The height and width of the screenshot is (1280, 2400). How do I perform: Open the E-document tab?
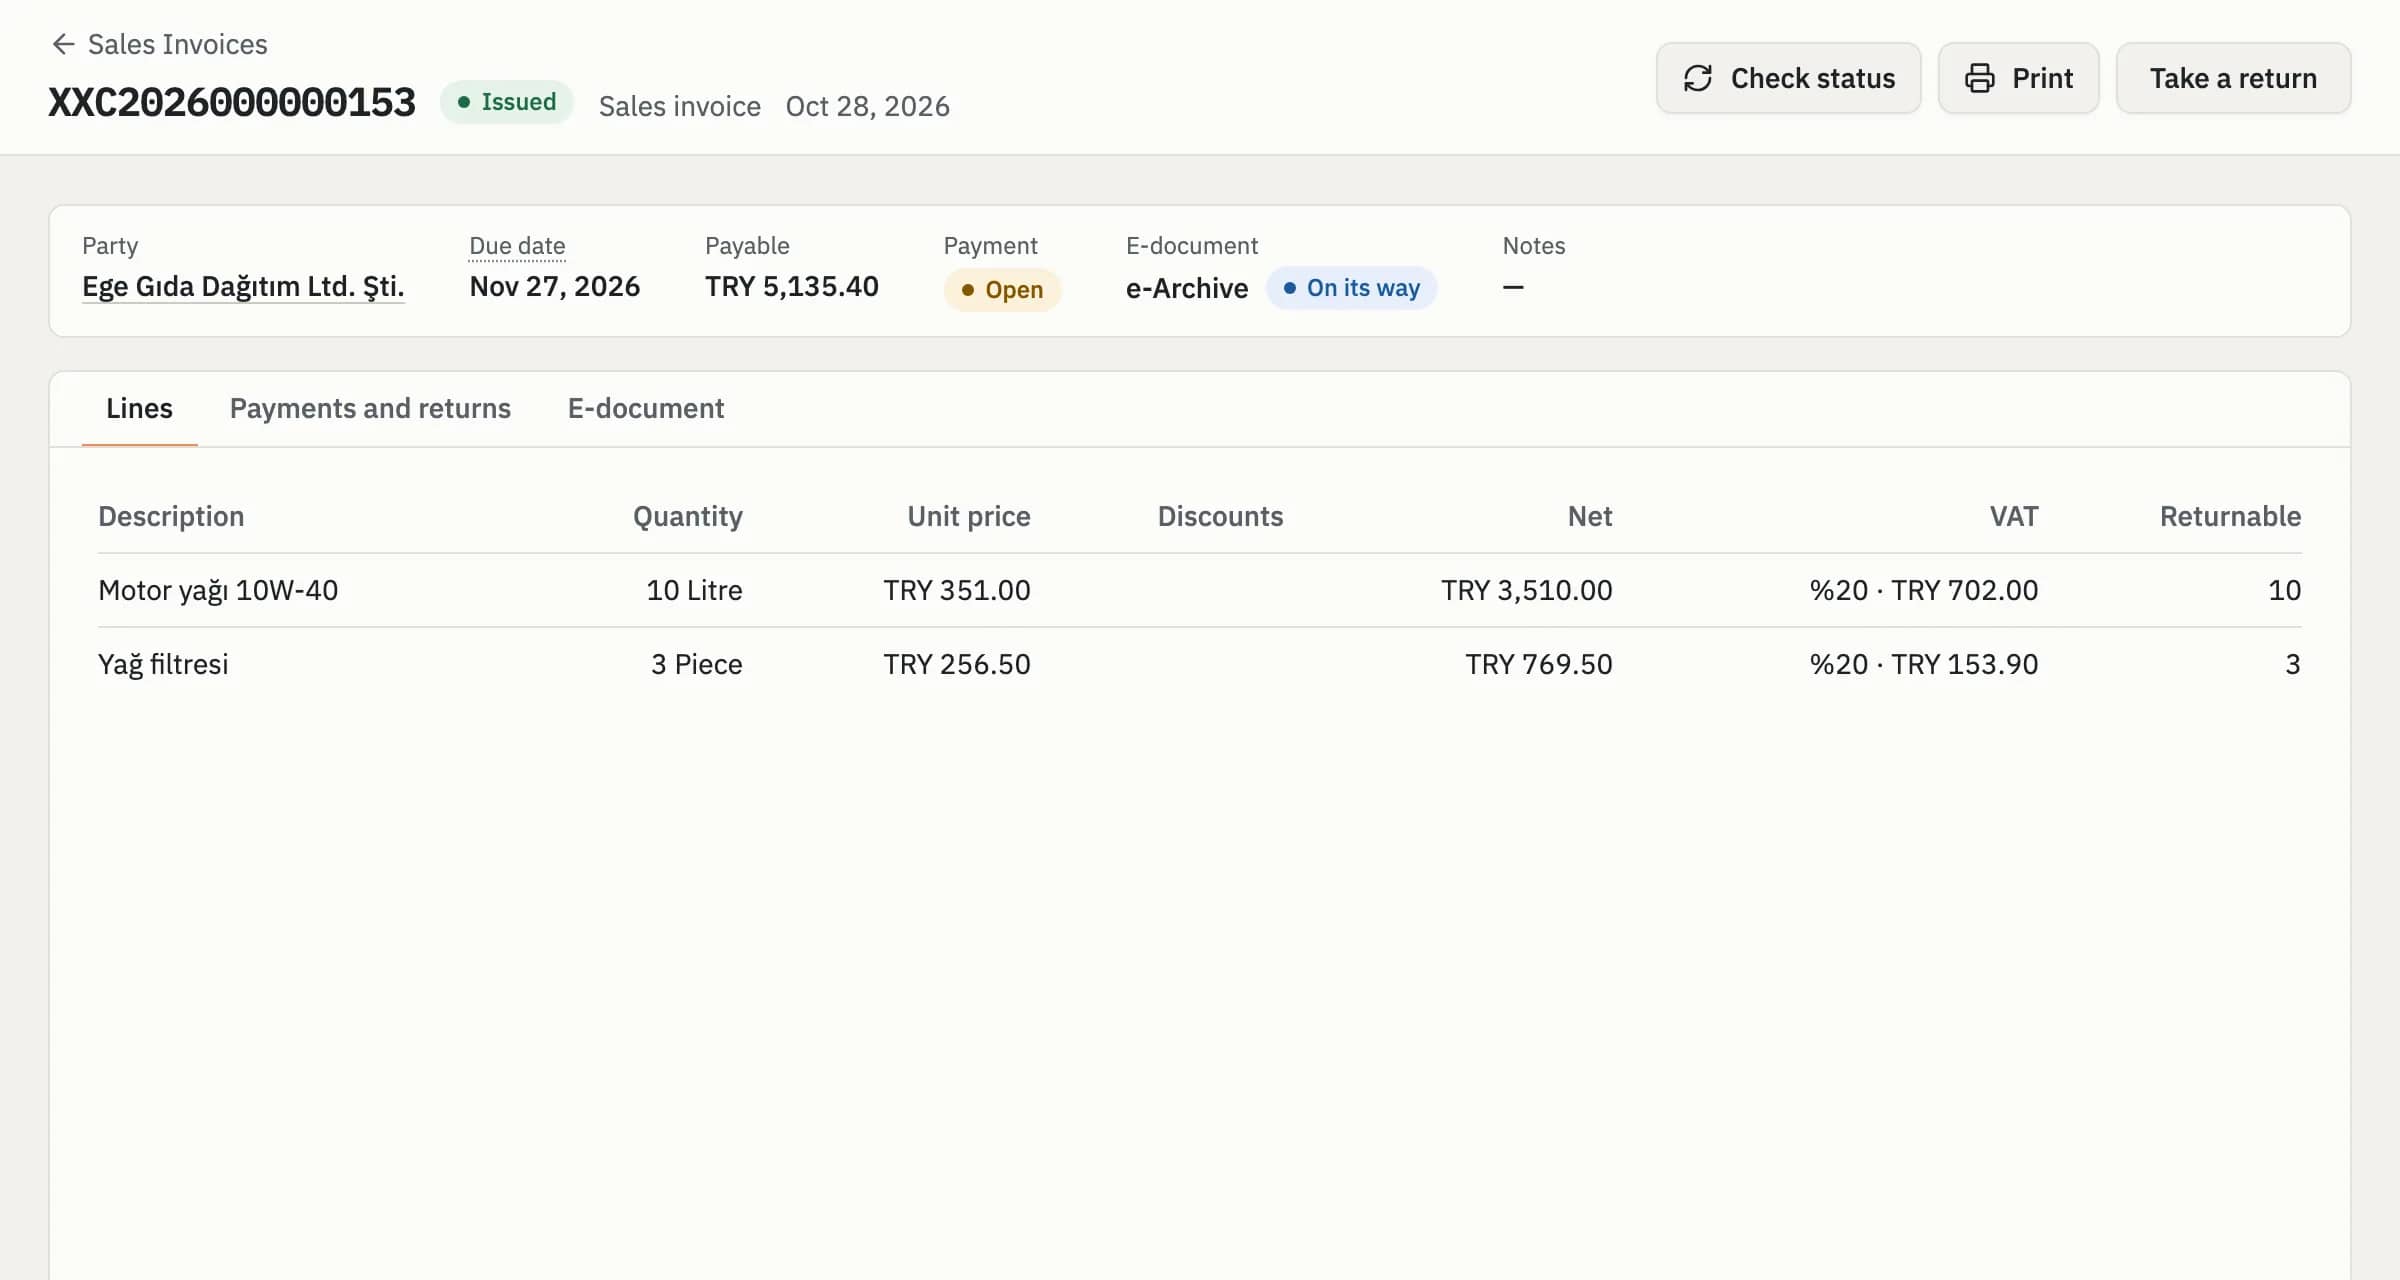tap(646, 408)
